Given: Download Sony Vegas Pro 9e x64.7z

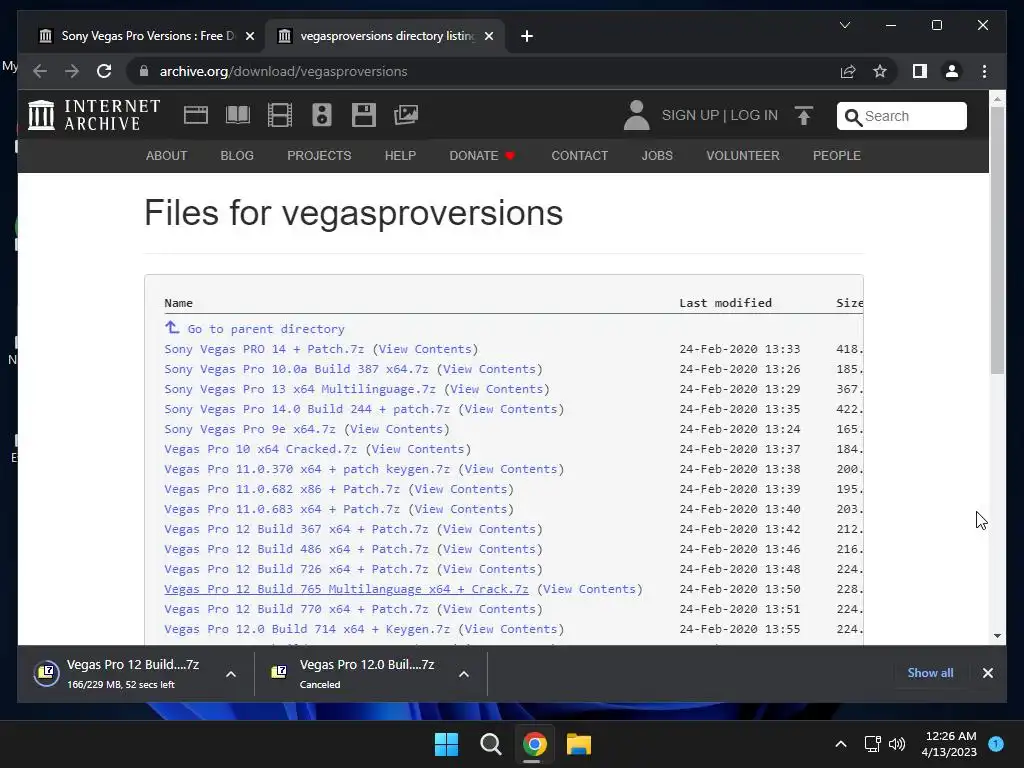Looking at the screenshot, I should [249, 429].
